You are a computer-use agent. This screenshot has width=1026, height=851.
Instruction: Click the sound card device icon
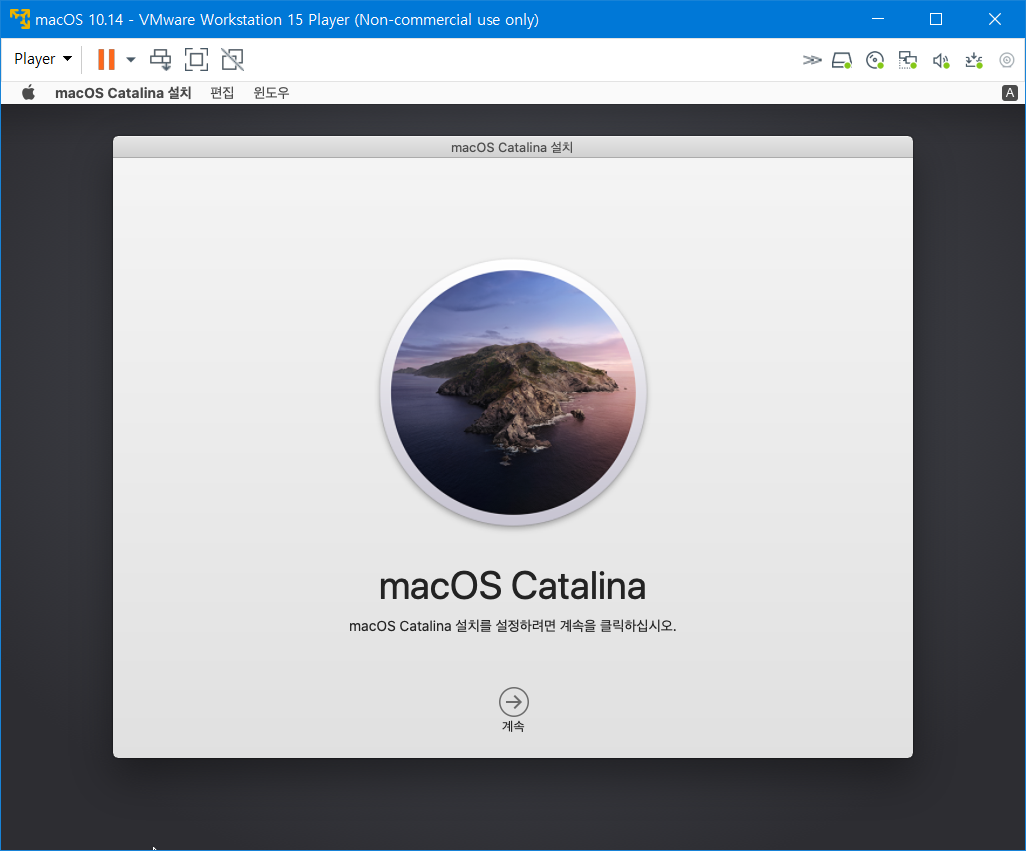[941, 61]
